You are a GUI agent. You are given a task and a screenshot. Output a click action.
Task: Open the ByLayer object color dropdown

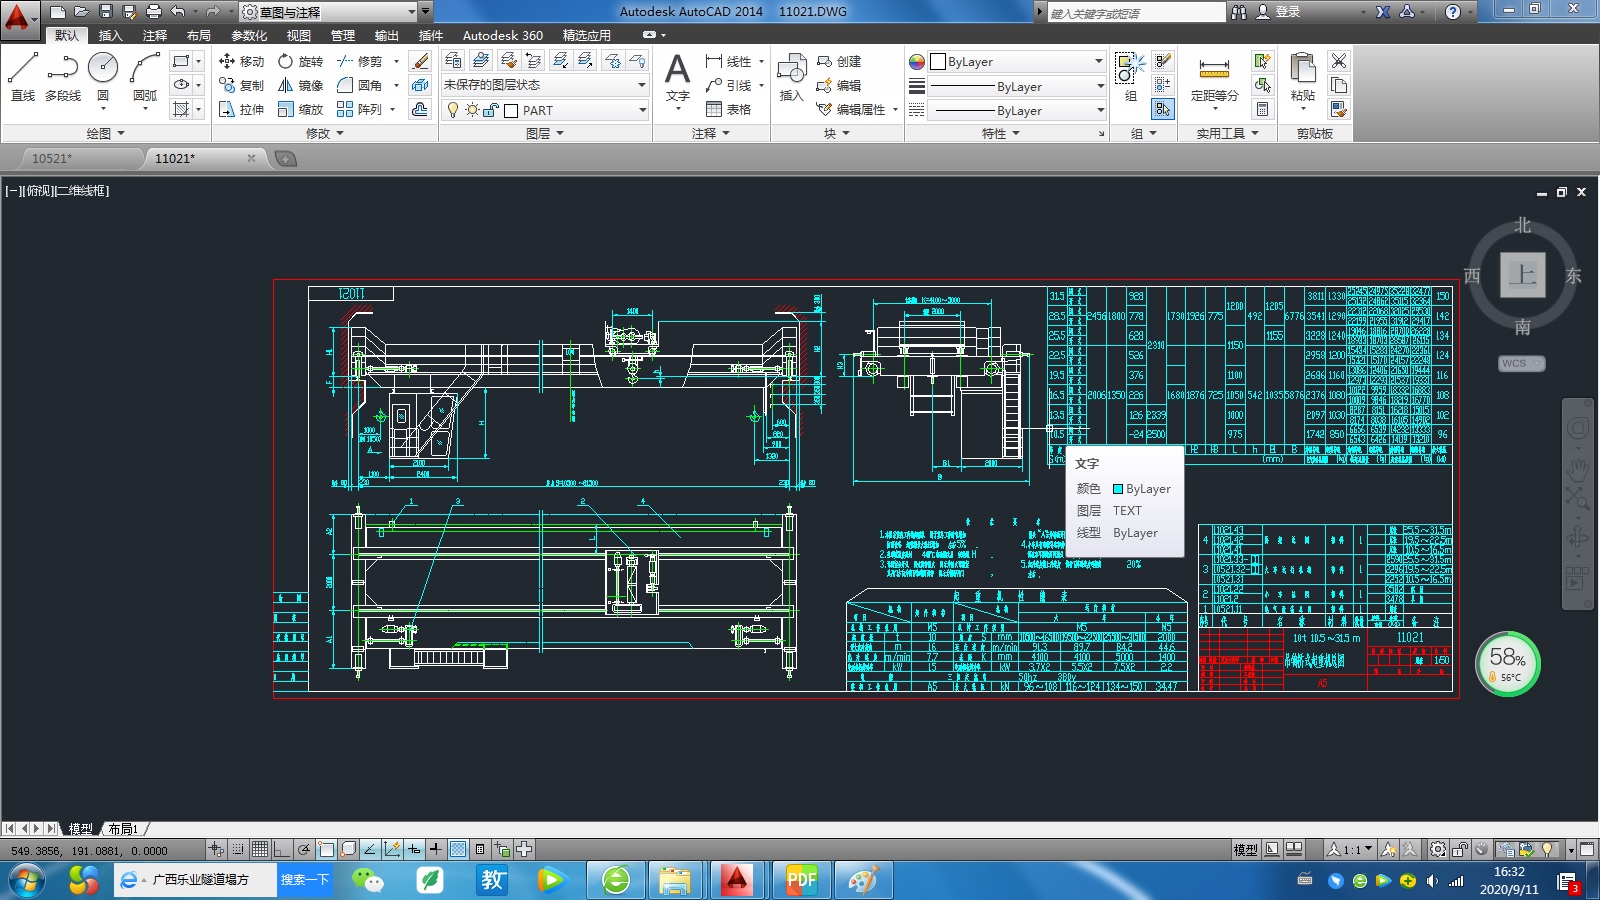pyautogui.click(x=1097, y=61)
